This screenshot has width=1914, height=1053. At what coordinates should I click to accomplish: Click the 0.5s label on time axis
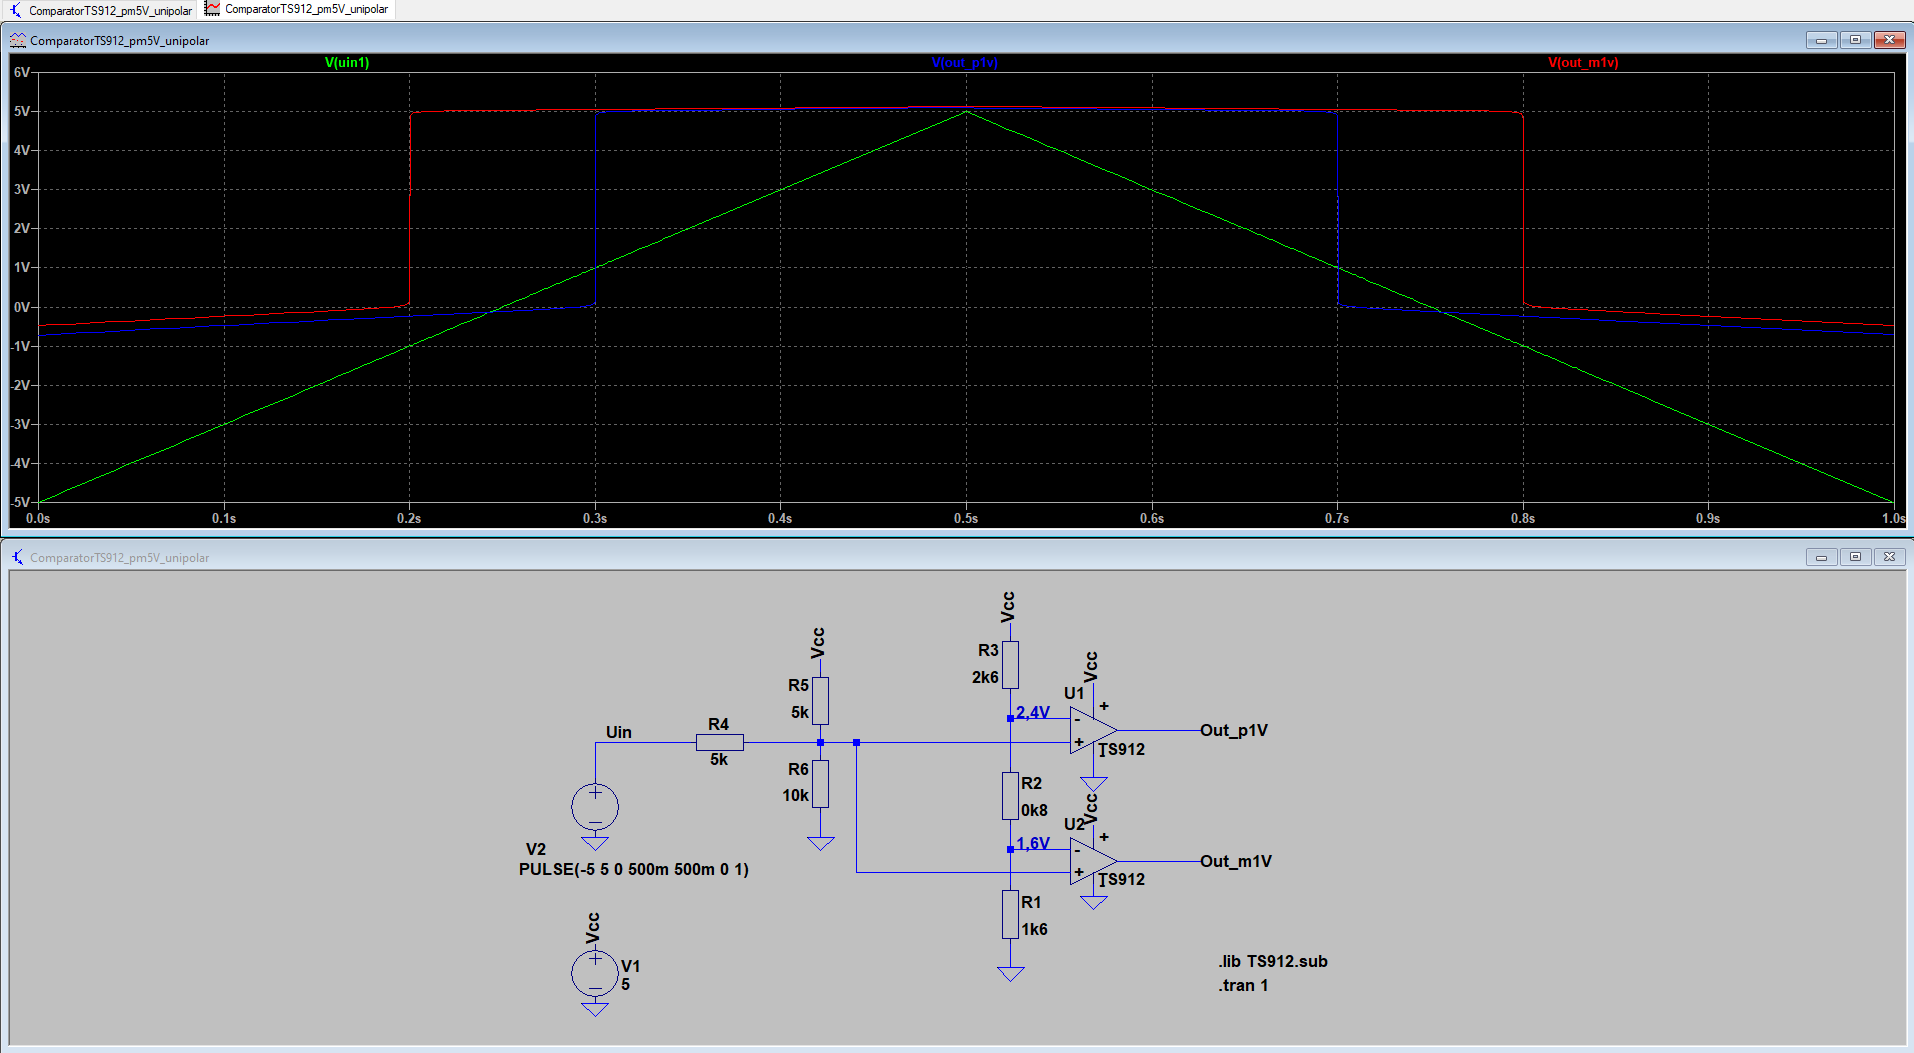coord(966,518)
